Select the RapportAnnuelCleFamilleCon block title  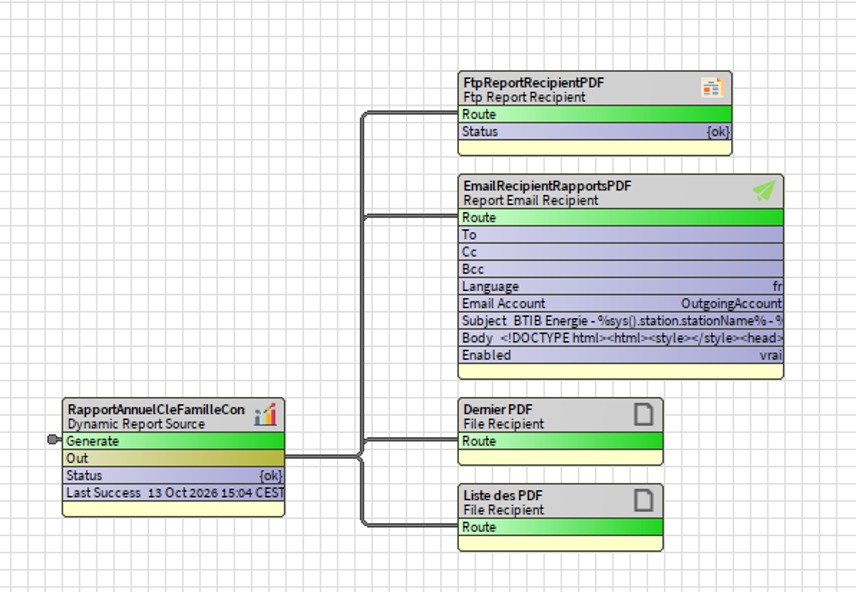156,410
